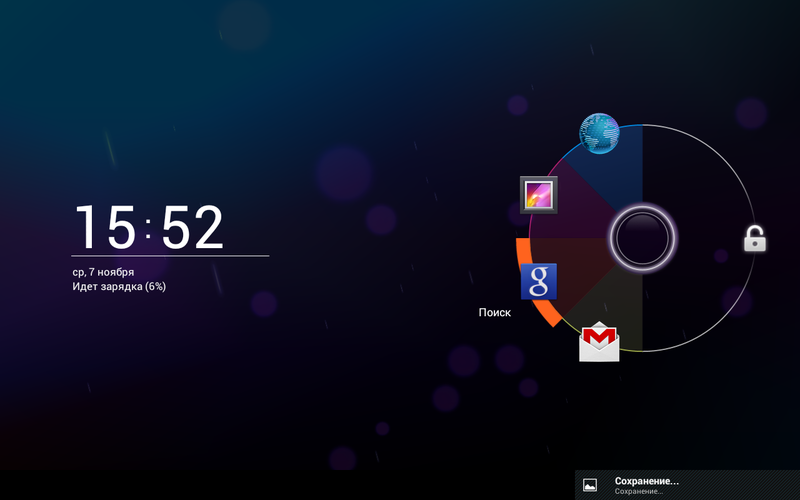This screenshot has height=500, width=800.
Task: Tap the unlock padlock icon
Action: 755,238
